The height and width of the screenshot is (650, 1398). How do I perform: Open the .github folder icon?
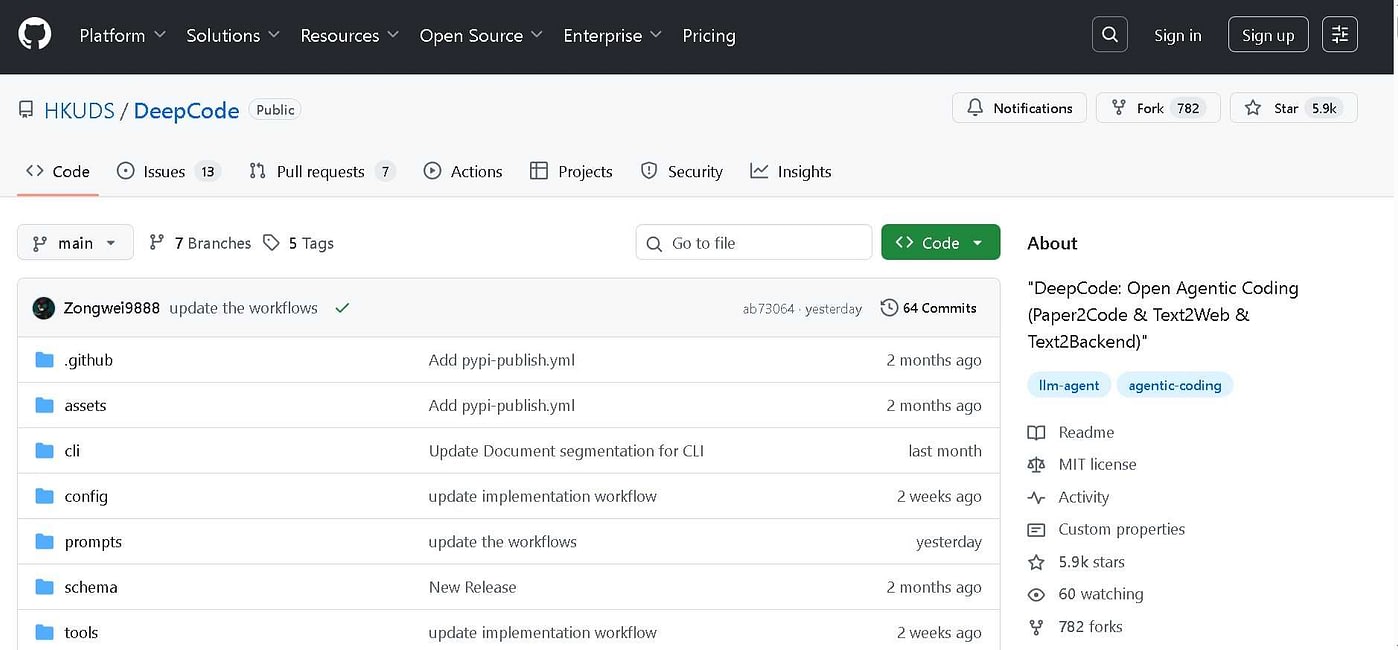click(x=44, y=360)
